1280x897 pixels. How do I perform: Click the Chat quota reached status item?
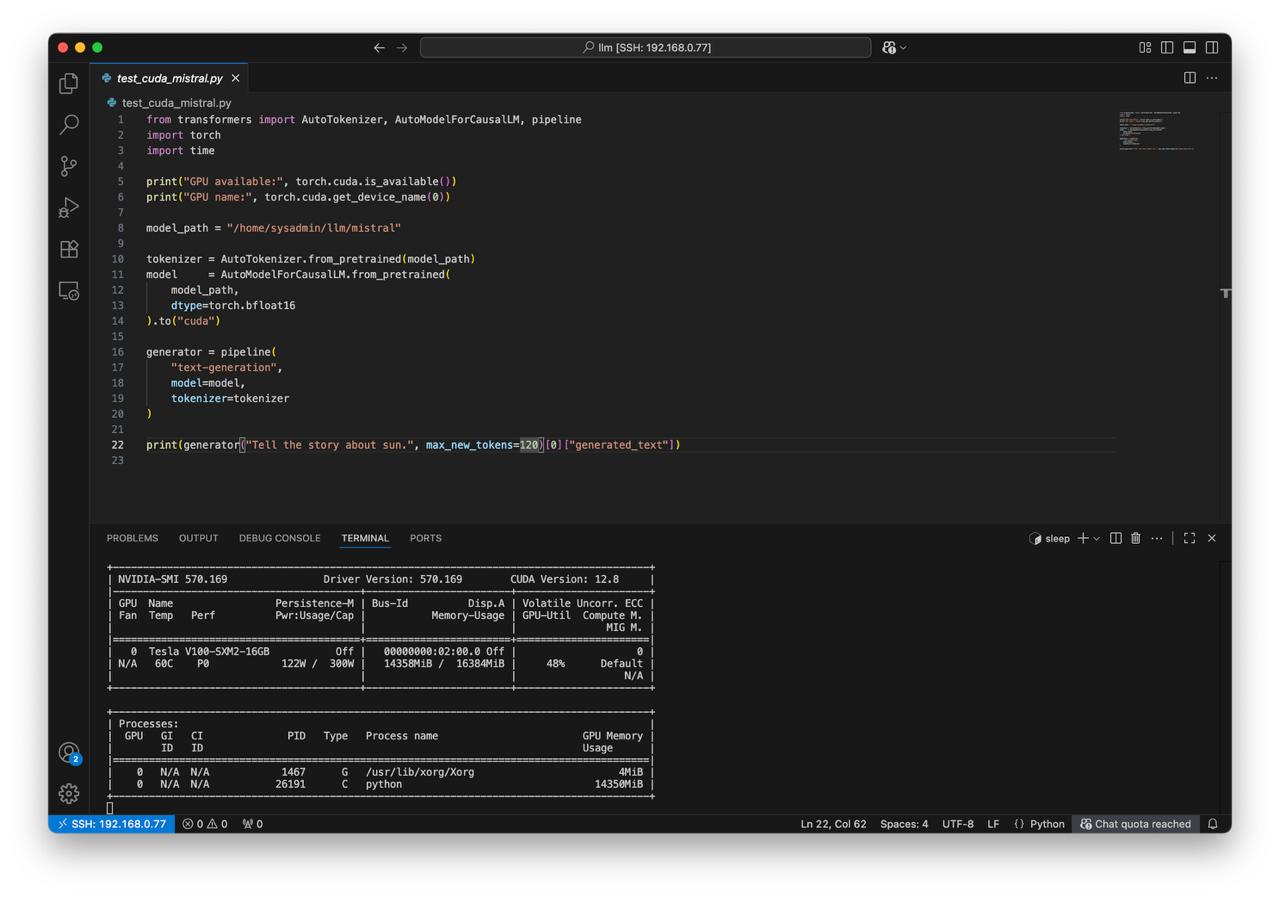(1135, 824)
